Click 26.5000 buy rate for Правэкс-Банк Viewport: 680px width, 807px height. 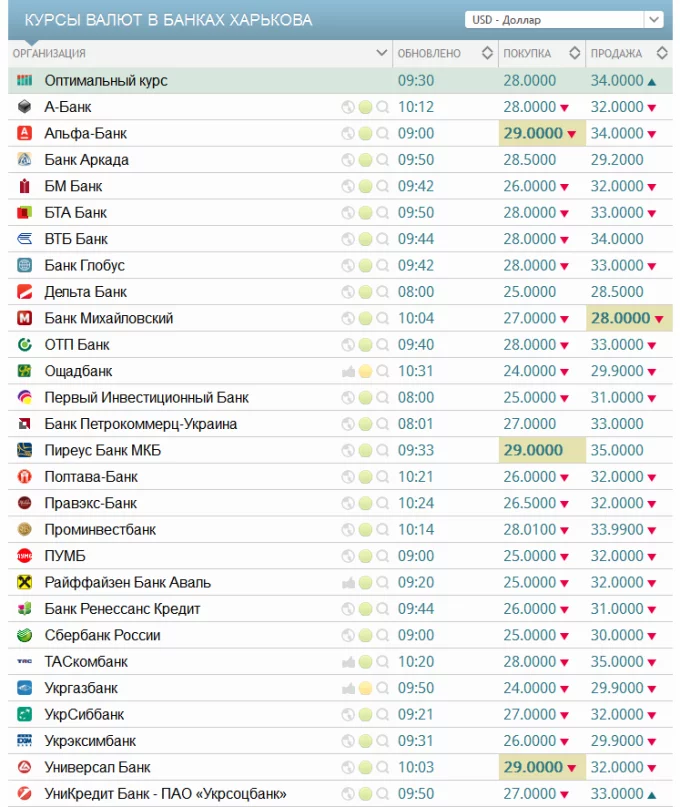(530, 503)
